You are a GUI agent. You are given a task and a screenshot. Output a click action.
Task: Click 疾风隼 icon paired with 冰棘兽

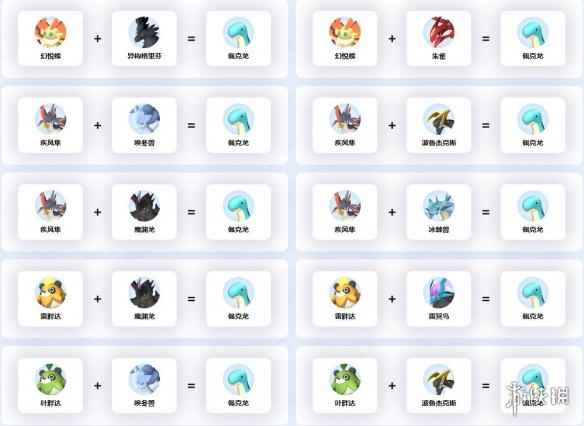click(x=345, y=206)
